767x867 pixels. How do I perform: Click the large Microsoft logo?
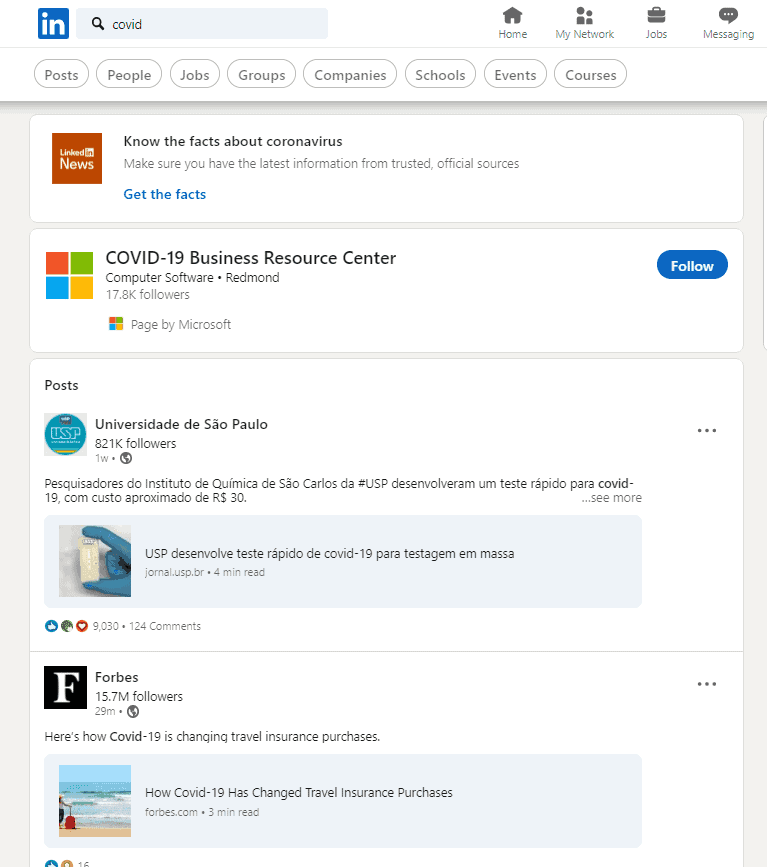pos(69,275)
